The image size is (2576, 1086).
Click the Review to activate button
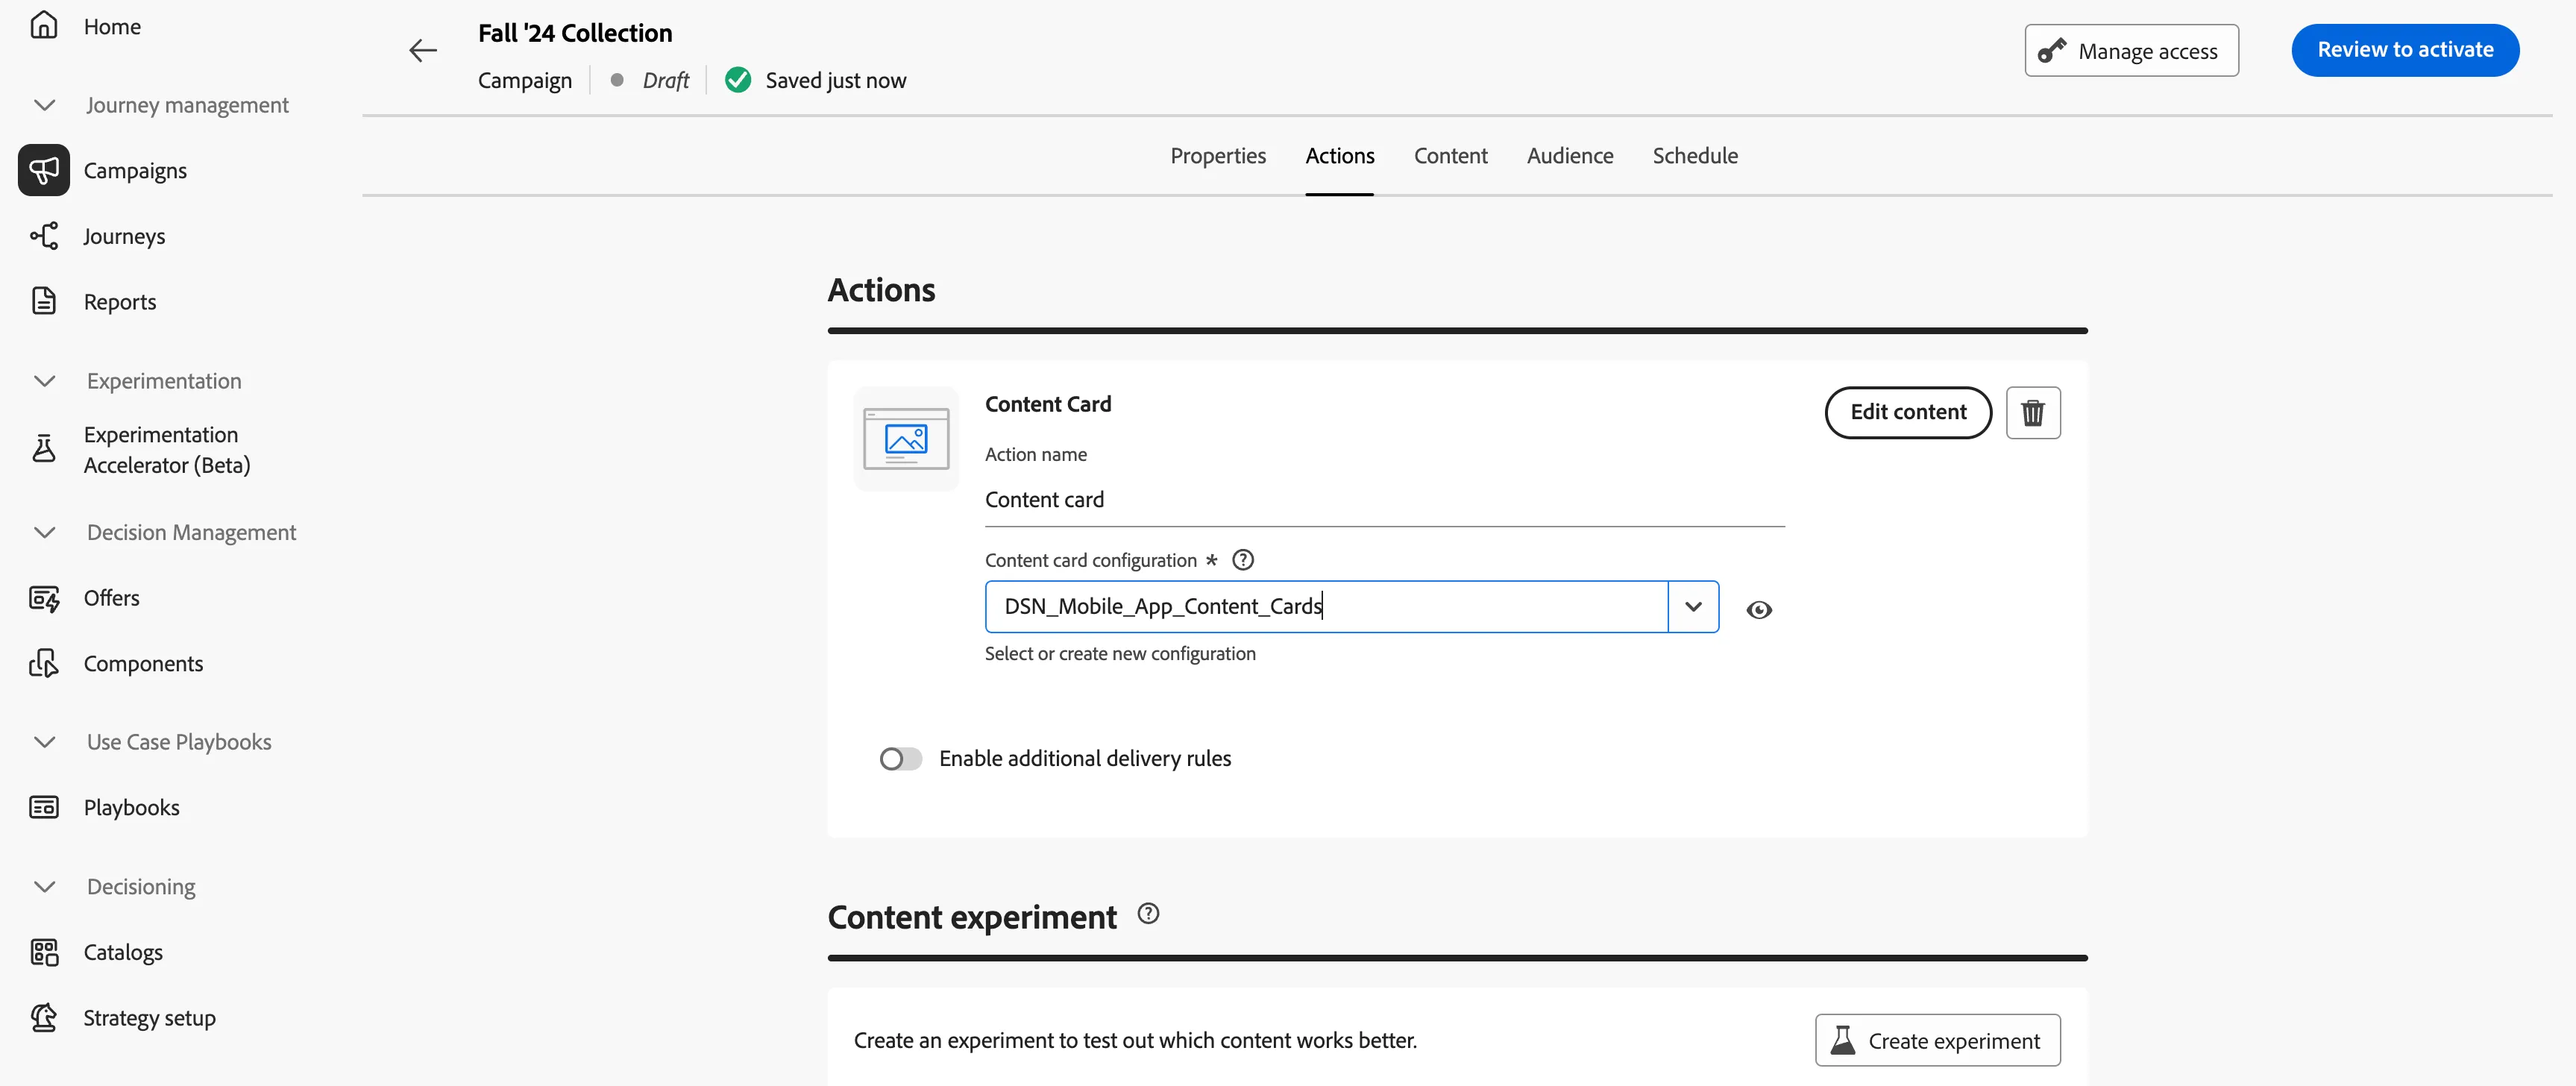point(2405,50)
